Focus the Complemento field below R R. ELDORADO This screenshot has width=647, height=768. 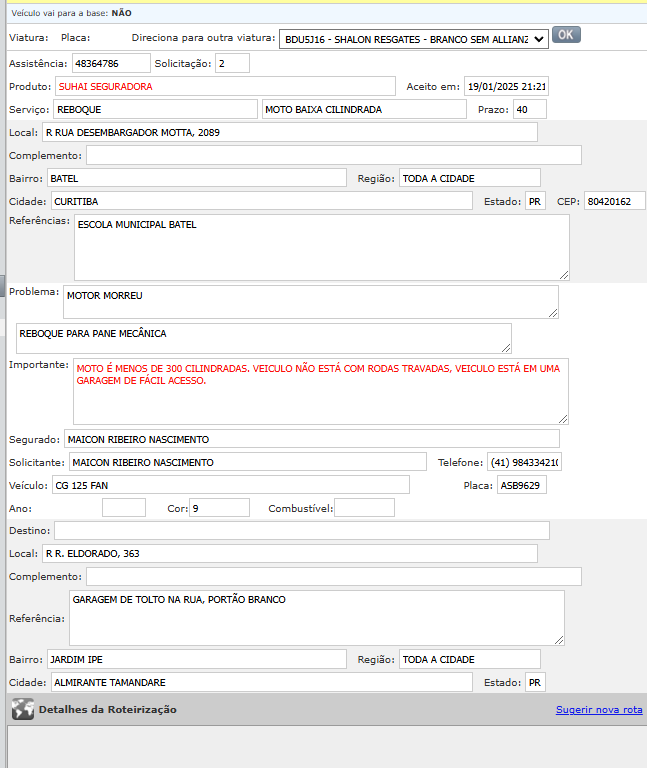pyautogui.click(x=334, y=576)
